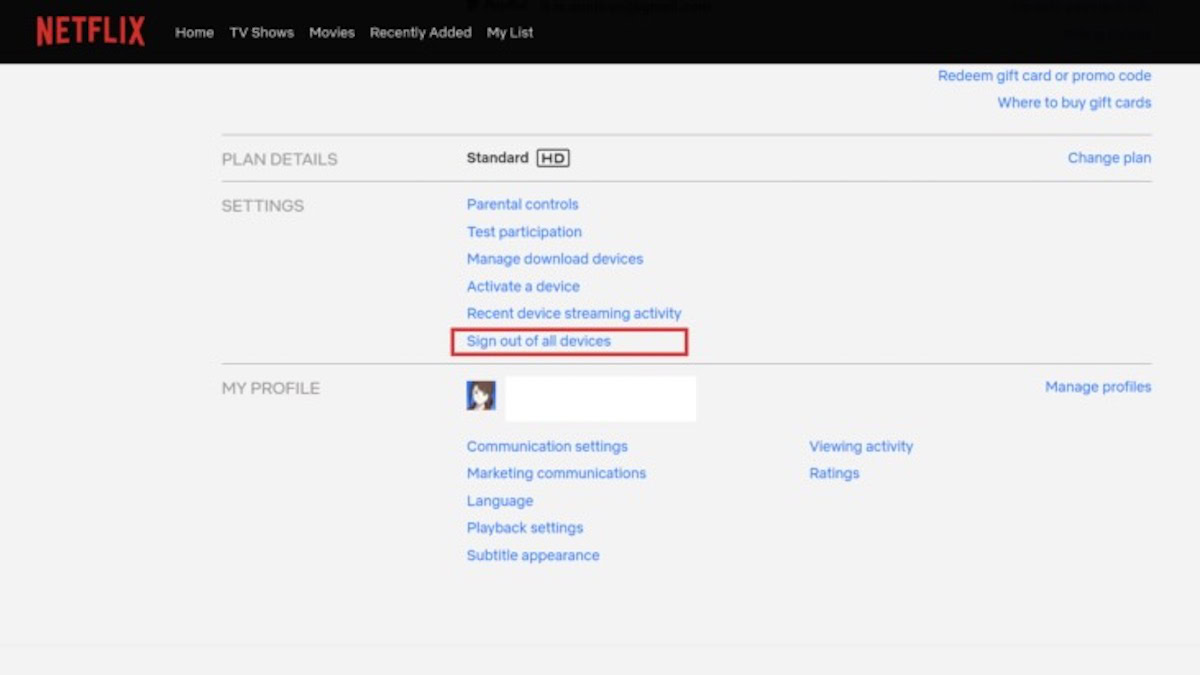Click Activate a device link

tap(523, 286)
